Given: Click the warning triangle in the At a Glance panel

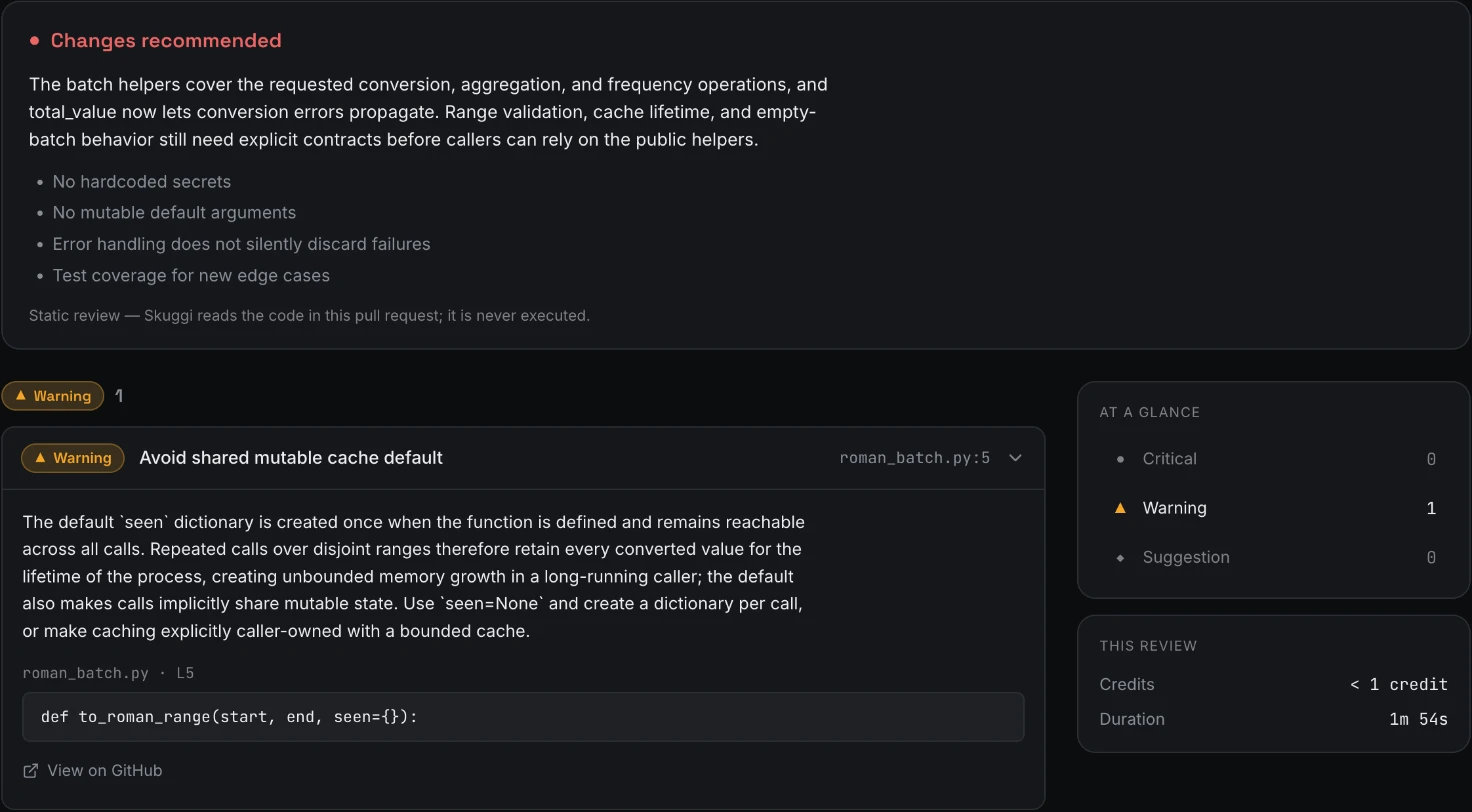Looking at the screenshot, I should pyautogui.click(x=1120, y=508).
